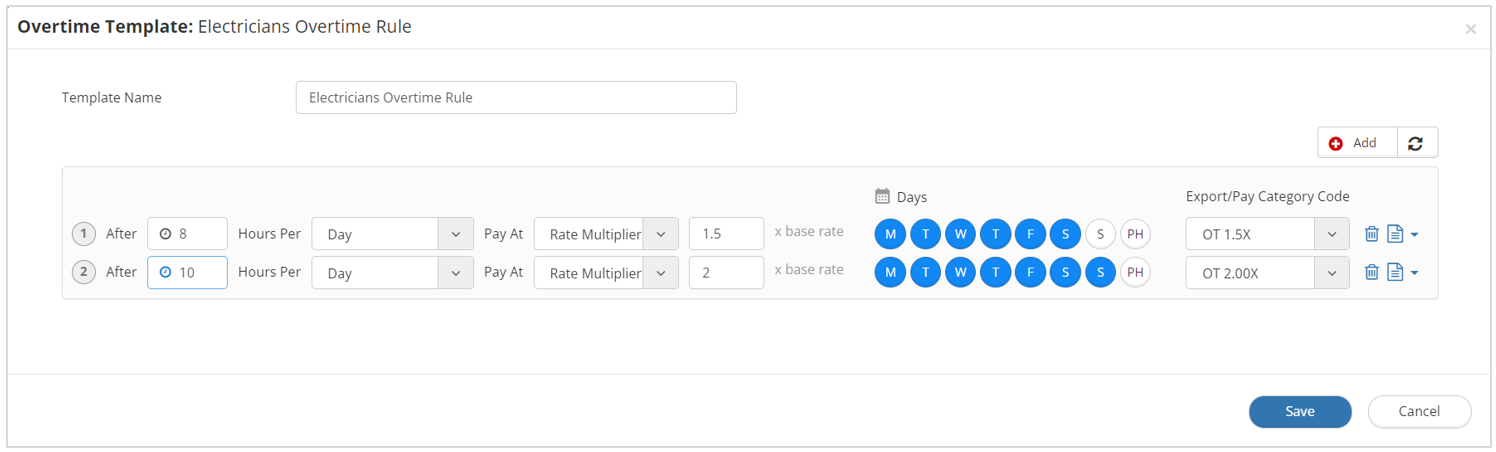
Task: Delete rule 2 with its trash icon
Action: point(1372,272)
